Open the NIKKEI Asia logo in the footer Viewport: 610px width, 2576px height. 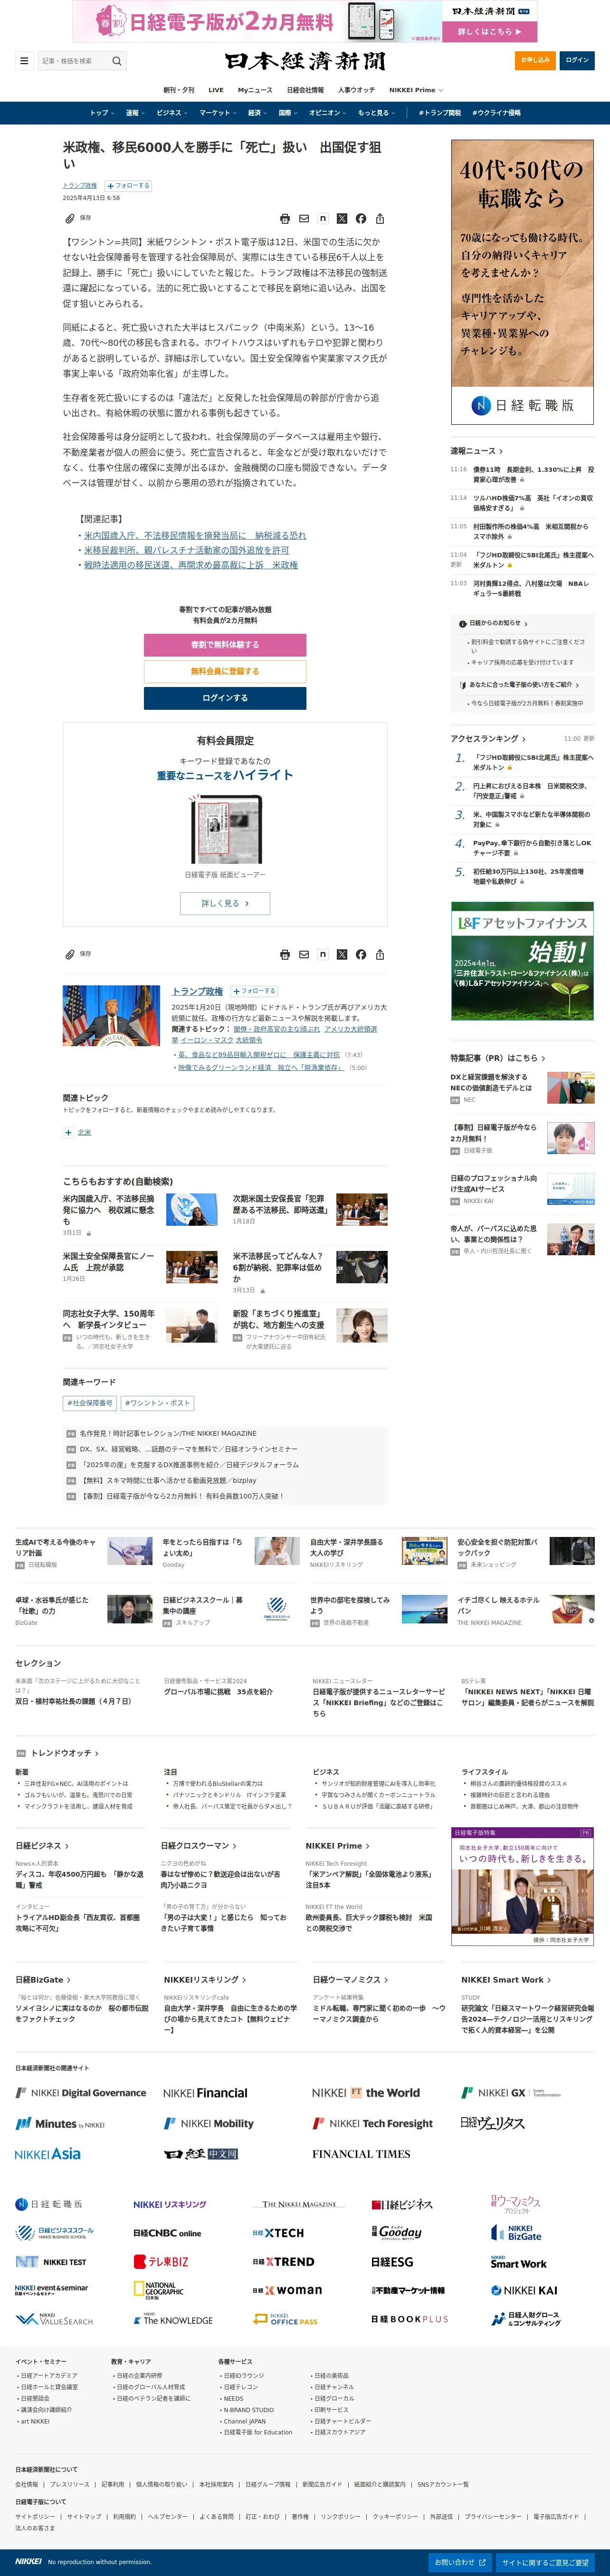[48, 2153]
